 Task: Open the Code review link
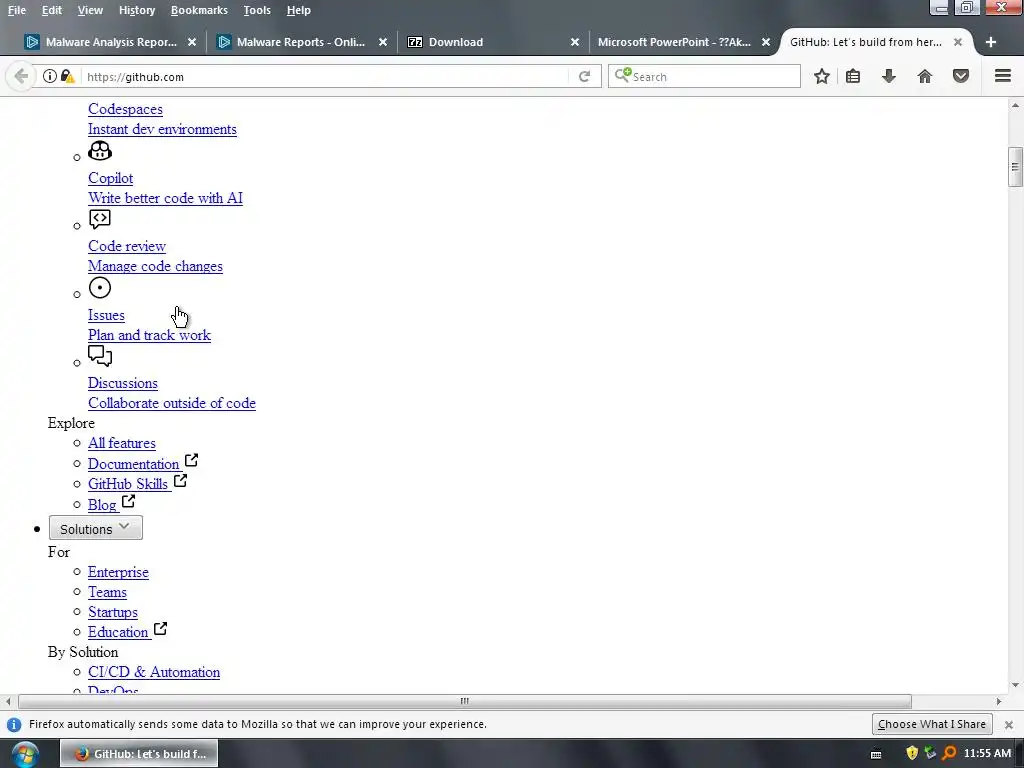point(127,246)
